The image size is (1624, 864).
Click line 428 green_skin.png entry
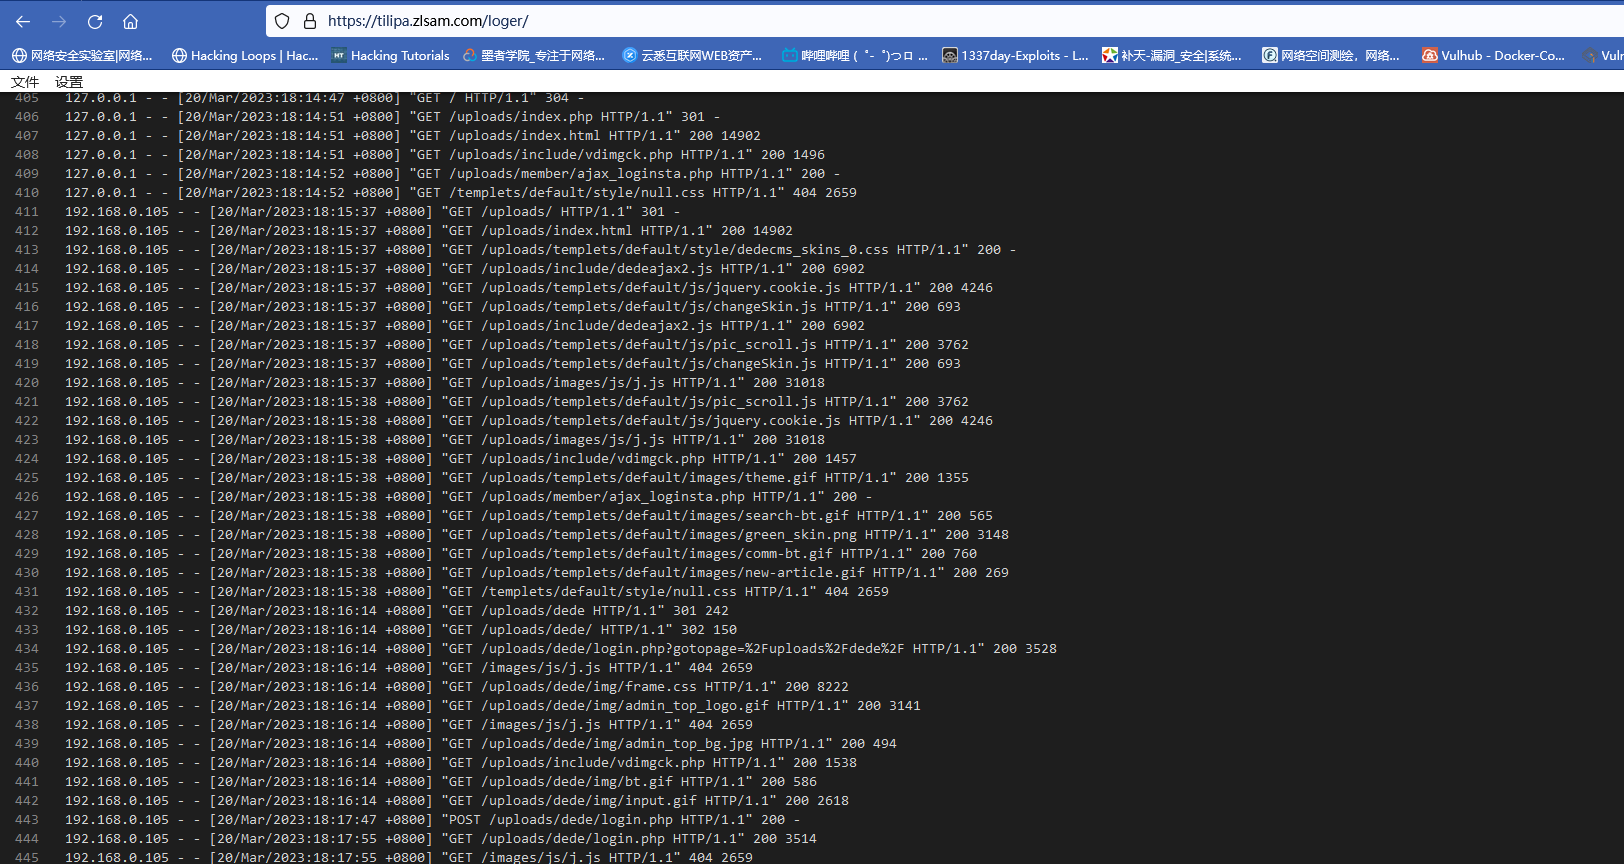point(537,535)
